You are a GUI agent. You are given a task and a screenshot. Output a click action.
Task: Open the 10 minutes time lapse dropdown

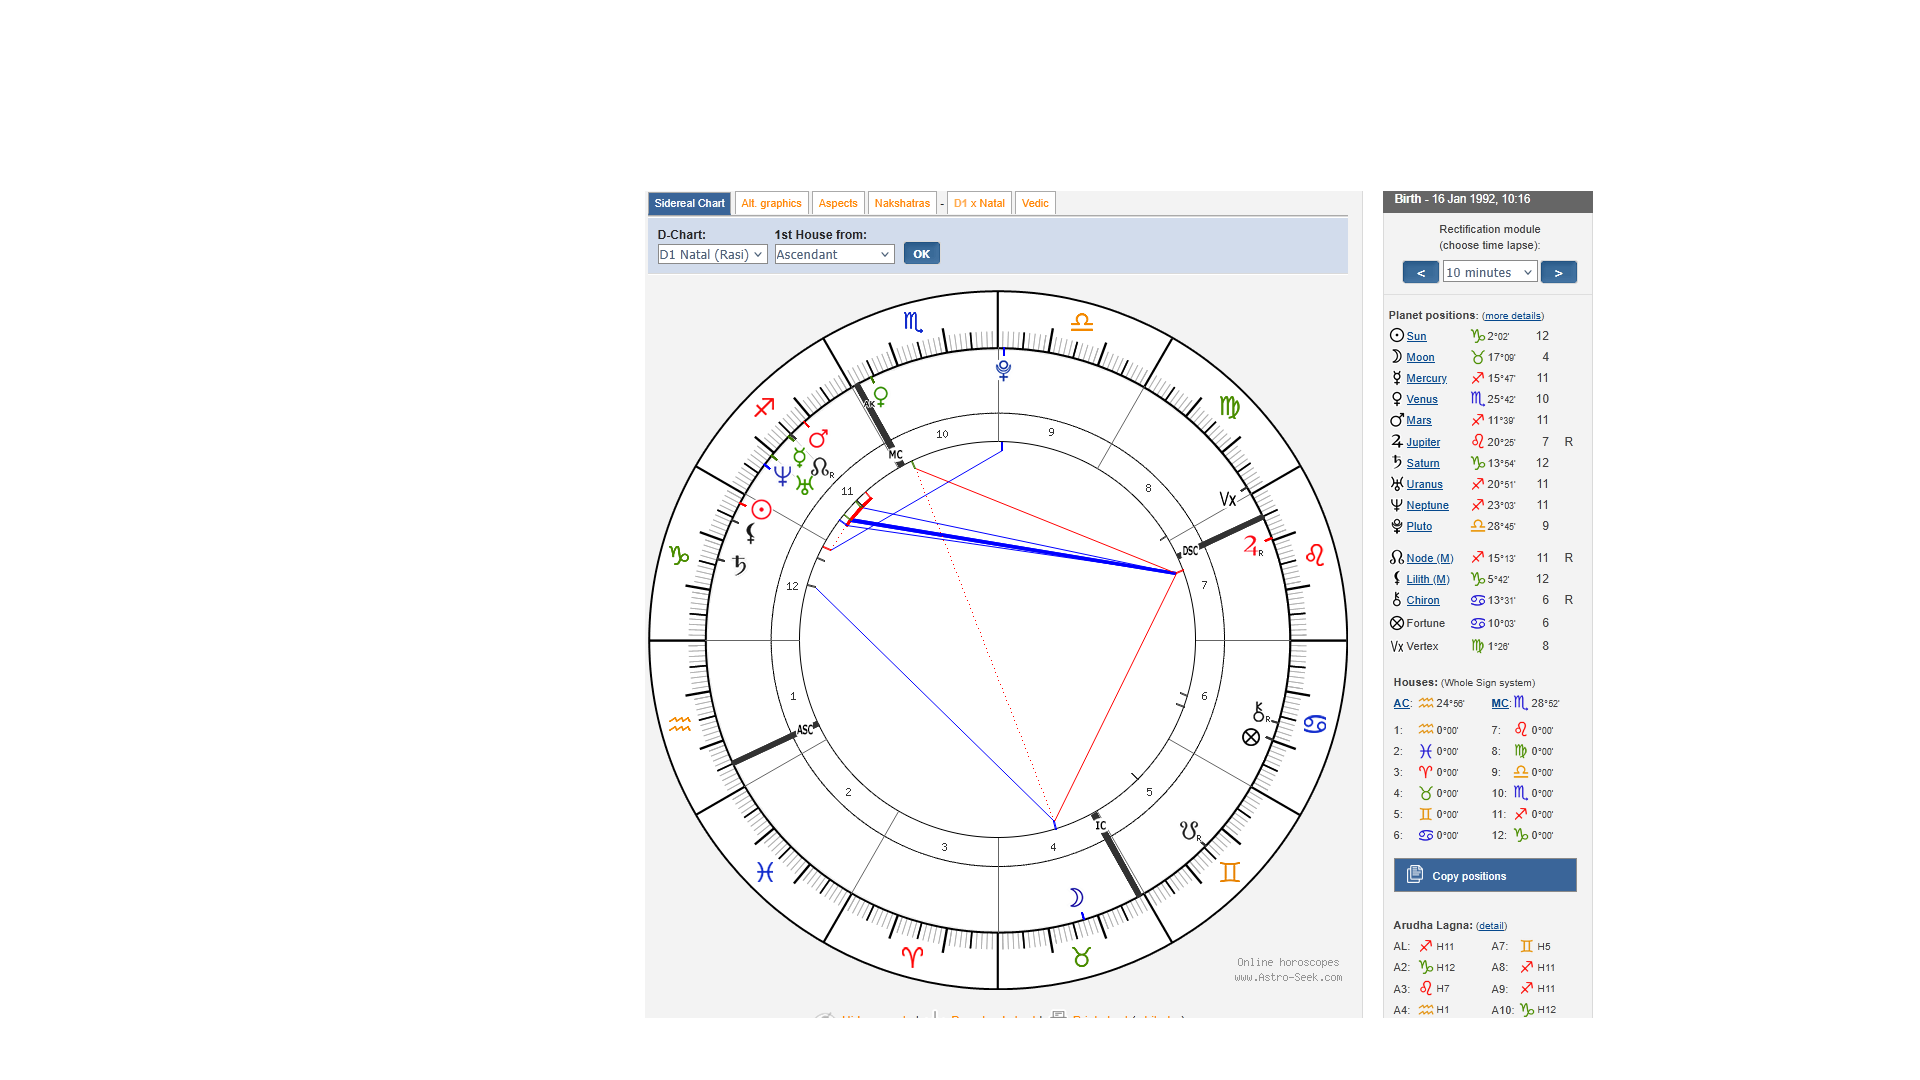[x=1489, y=272]
